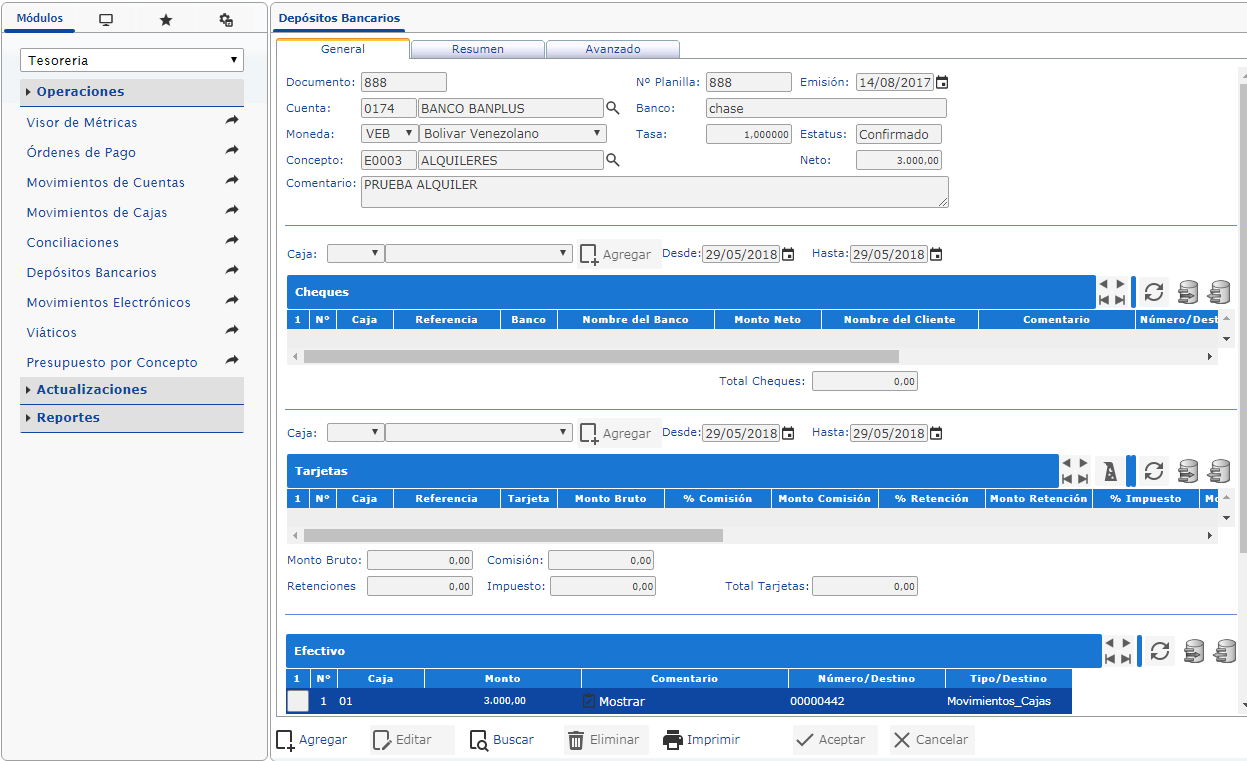
Task: Open the monitor icon tab in the modules panel
Action: point(106,19)
